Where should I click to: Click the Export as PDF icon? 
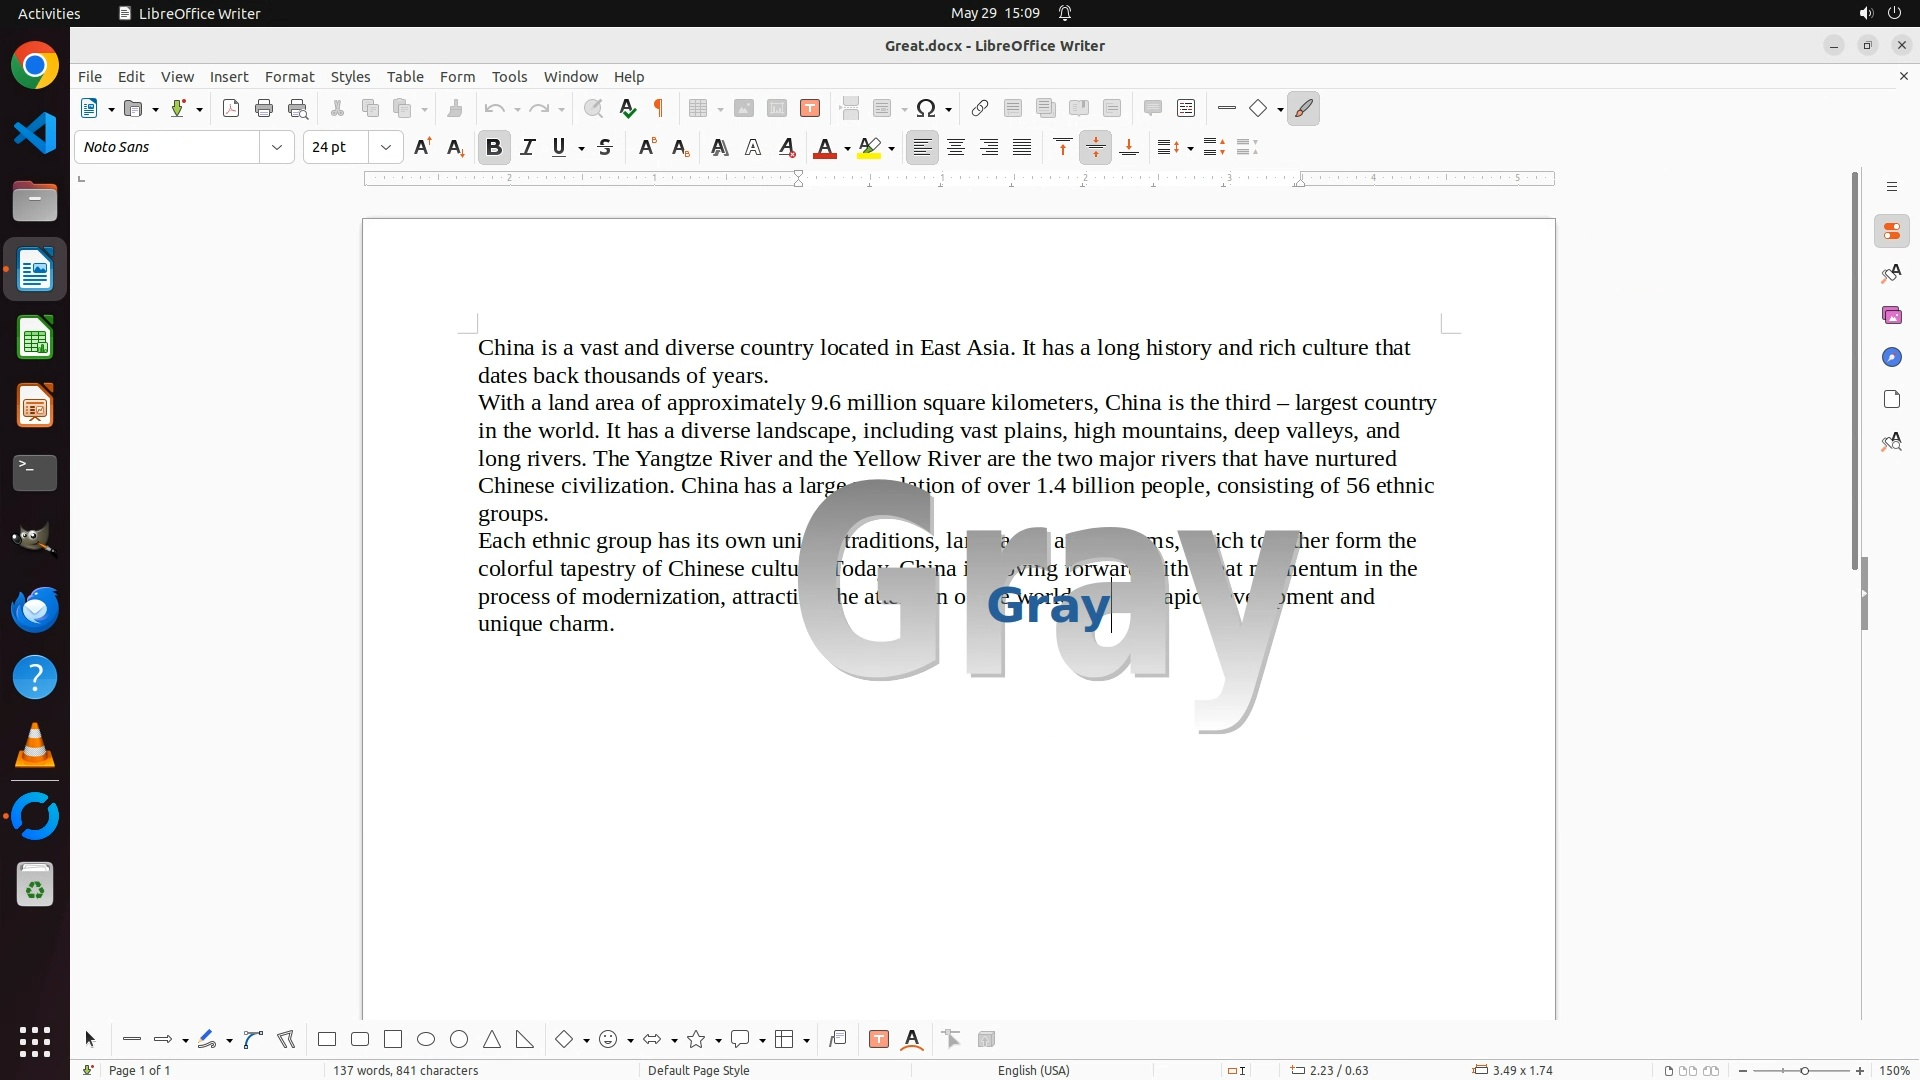coord(231,109)
